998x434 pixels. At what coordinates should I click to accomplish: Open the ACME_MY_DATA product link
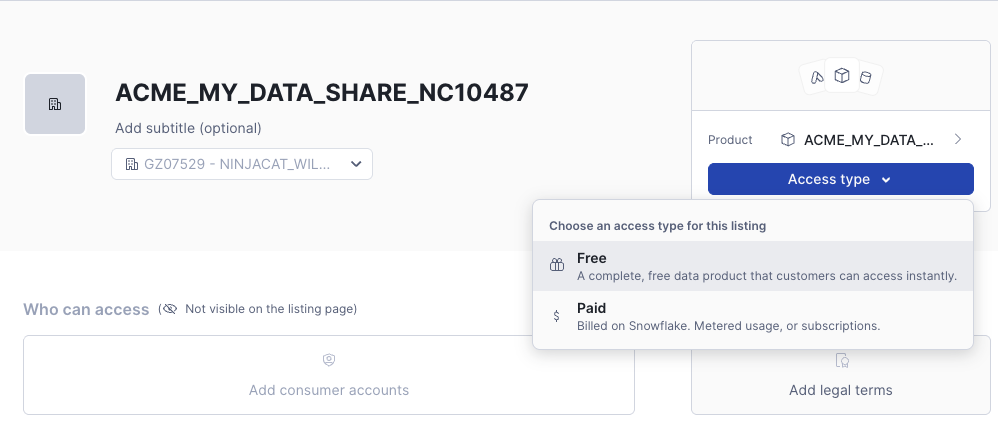pyautogui.click(x=869, y=140)
